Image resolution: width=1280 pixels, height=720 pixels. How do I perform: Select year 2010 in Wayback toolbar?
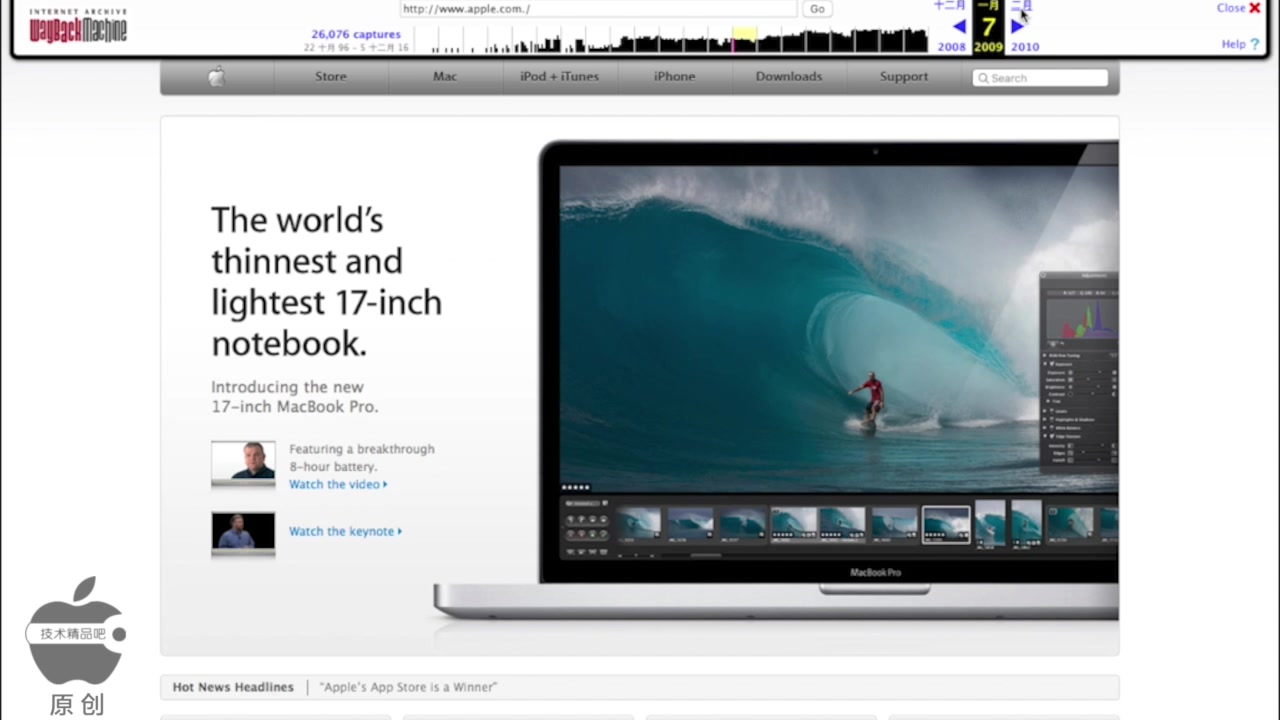(1025, 47)
